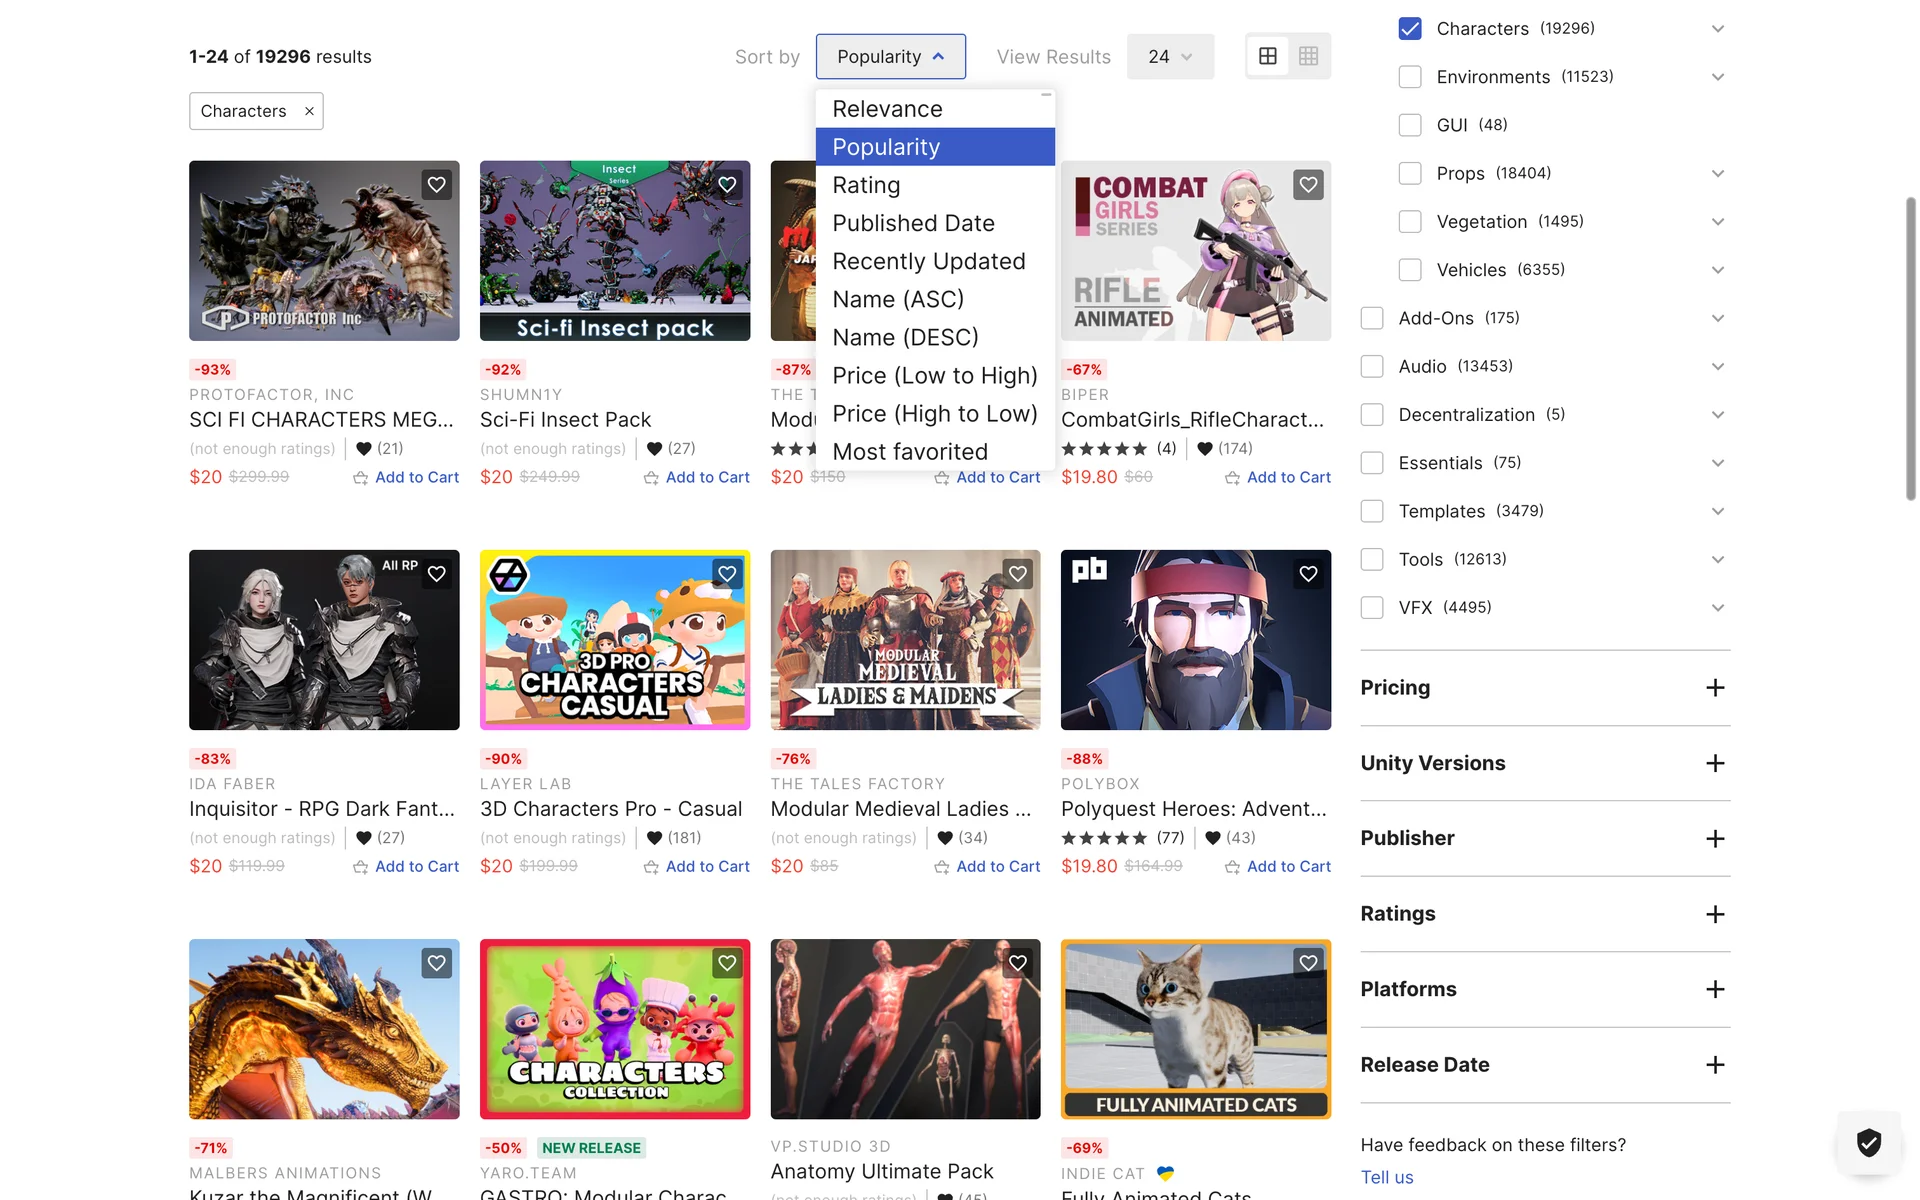Favorite Polyquest Heroes via heart icon
The width and height of the screenshot is (1920, 1200).
pos(1308,574)
